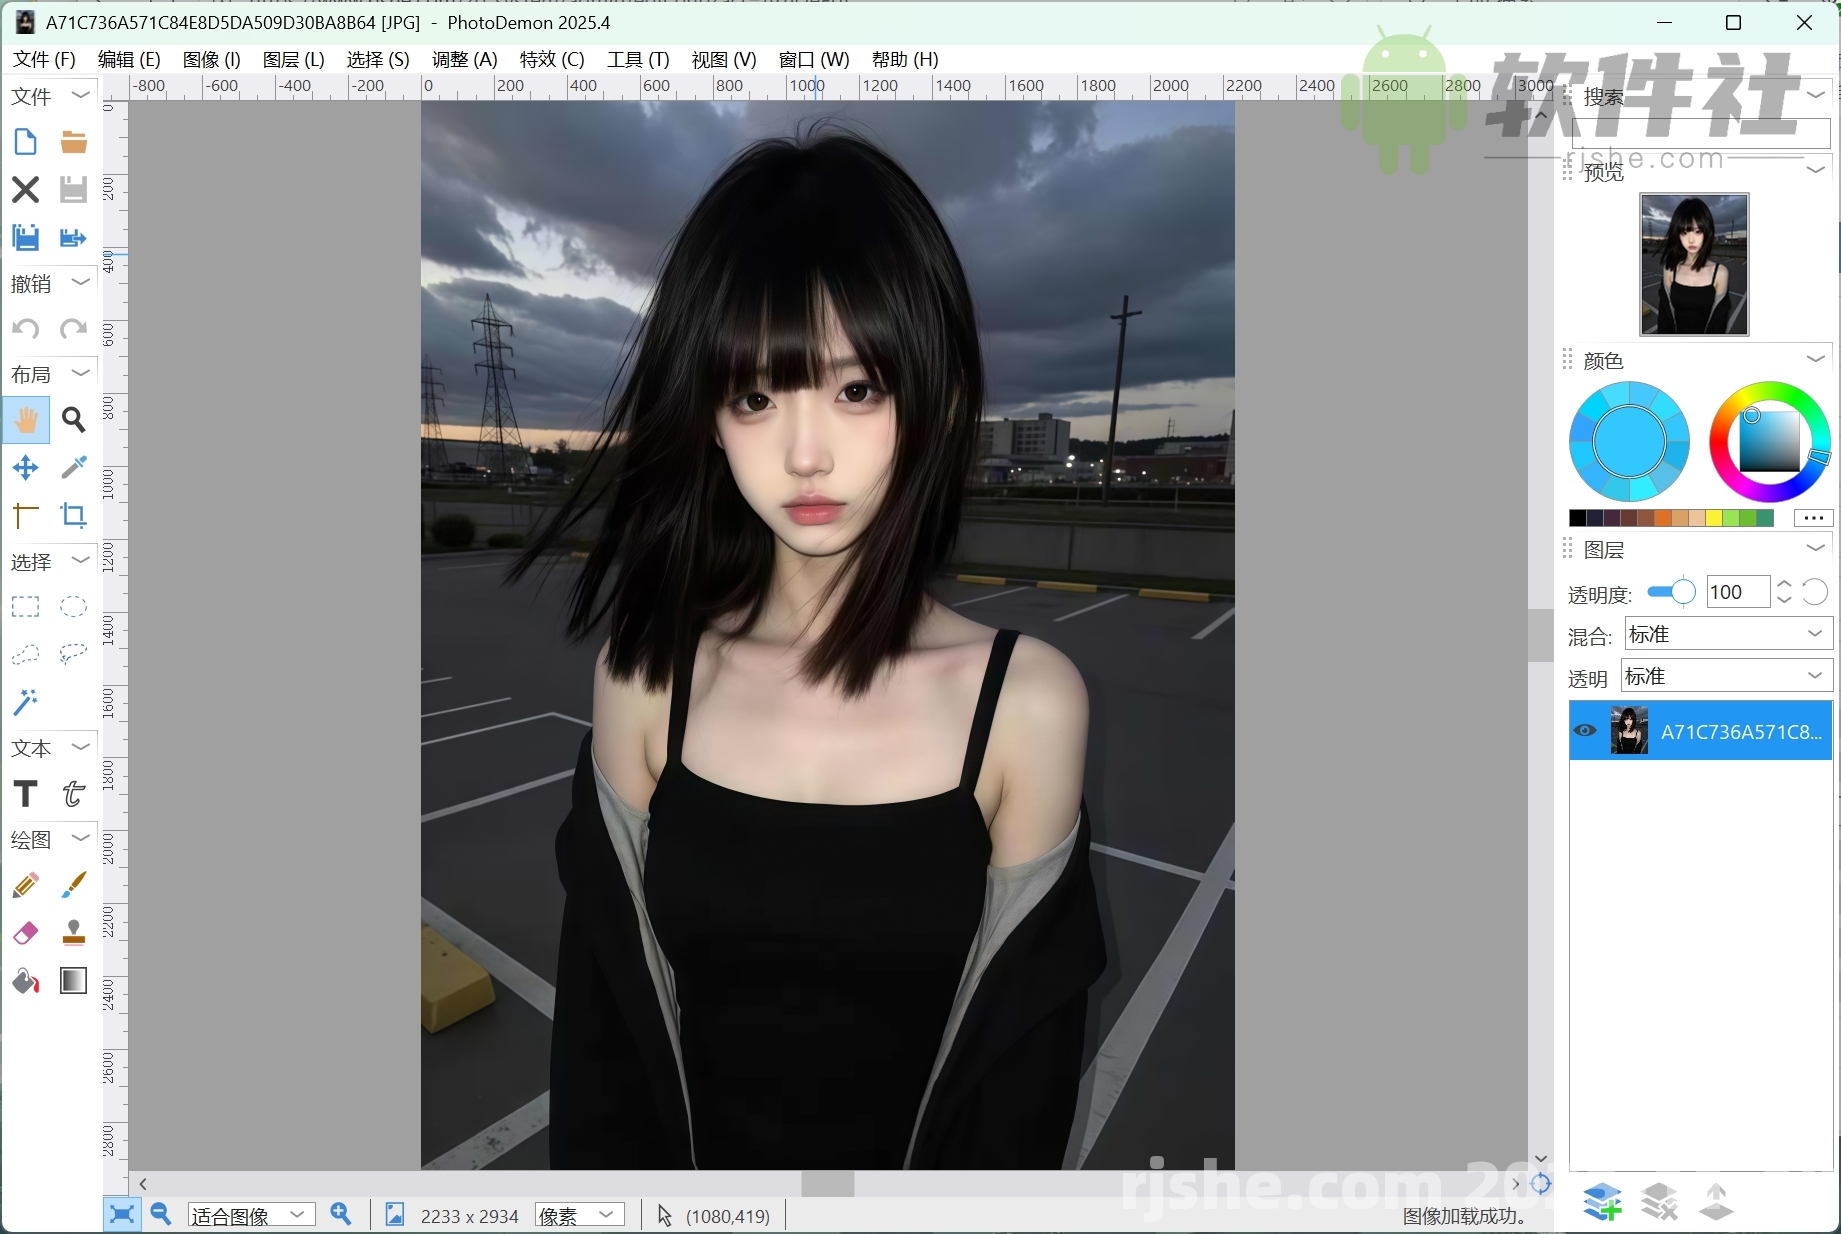Click the image thumbnail in the 预览 panel
The width and height of the screenshot is (1841, 1234).
[1692, 264]
